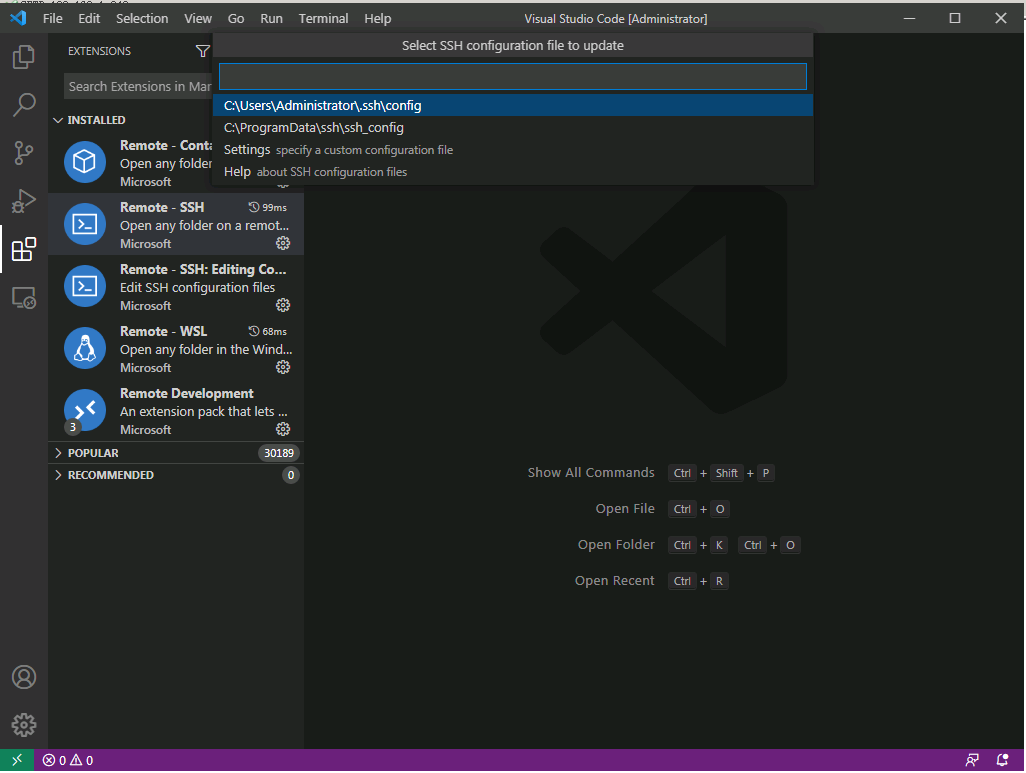
Task: Open the Source Control view
Action: pos(24,153)
